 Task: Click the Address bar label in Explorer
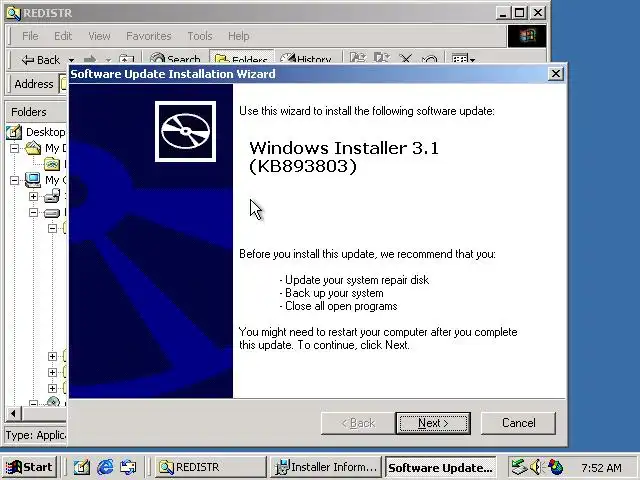coord(34,84)
